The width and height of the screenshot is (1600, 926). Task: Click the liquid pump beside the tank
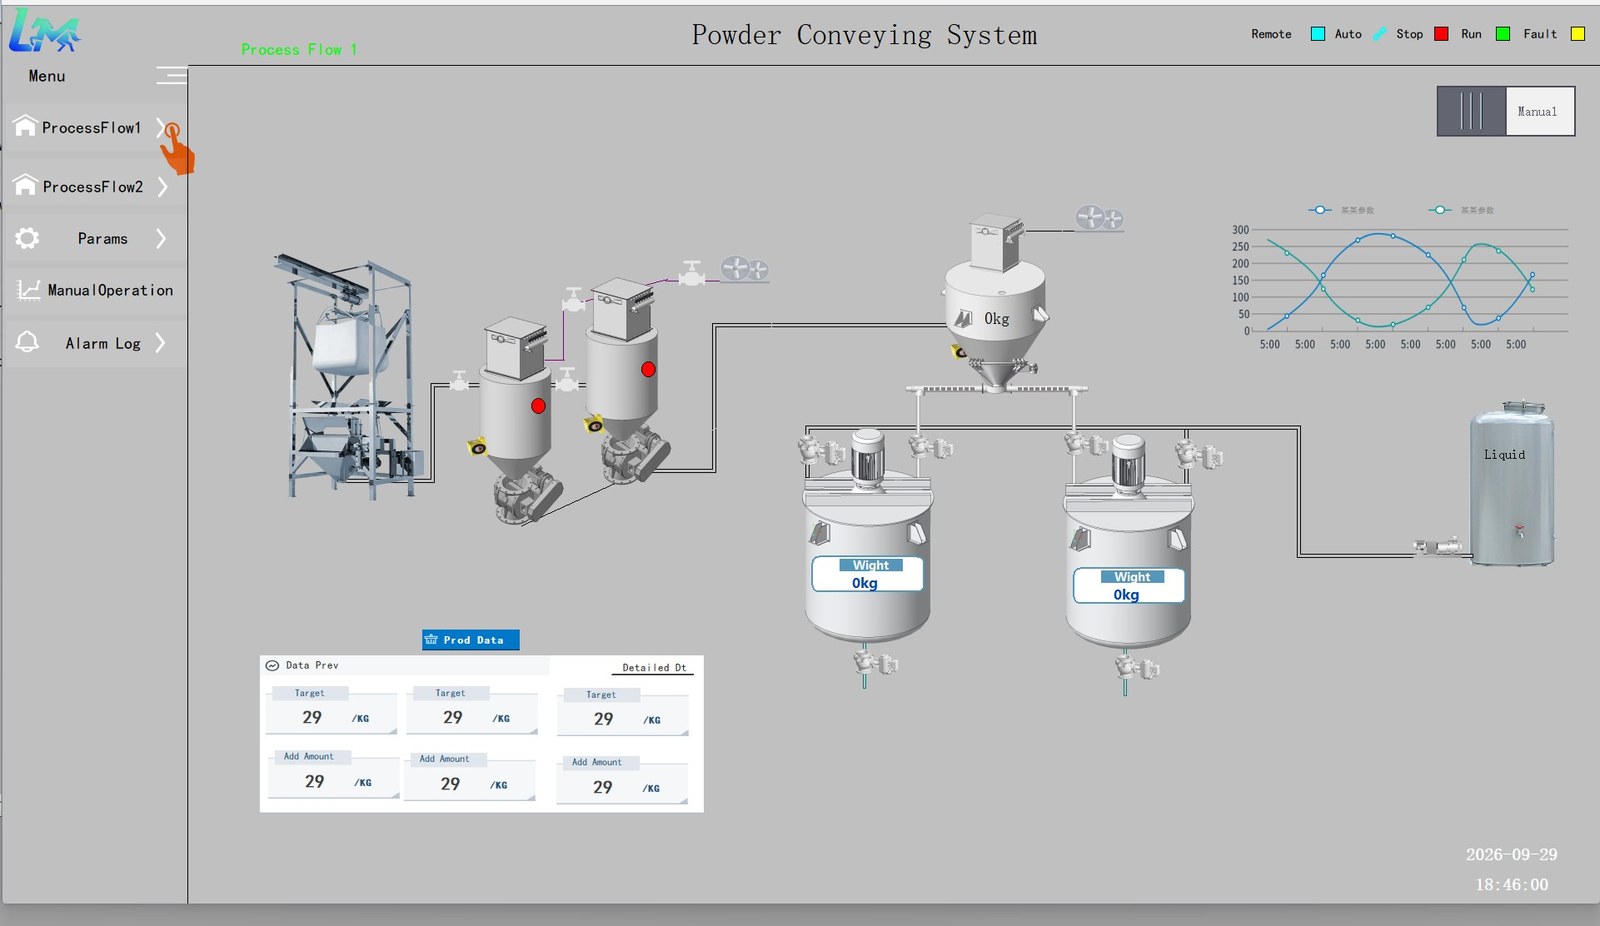tap(1438, 547)
